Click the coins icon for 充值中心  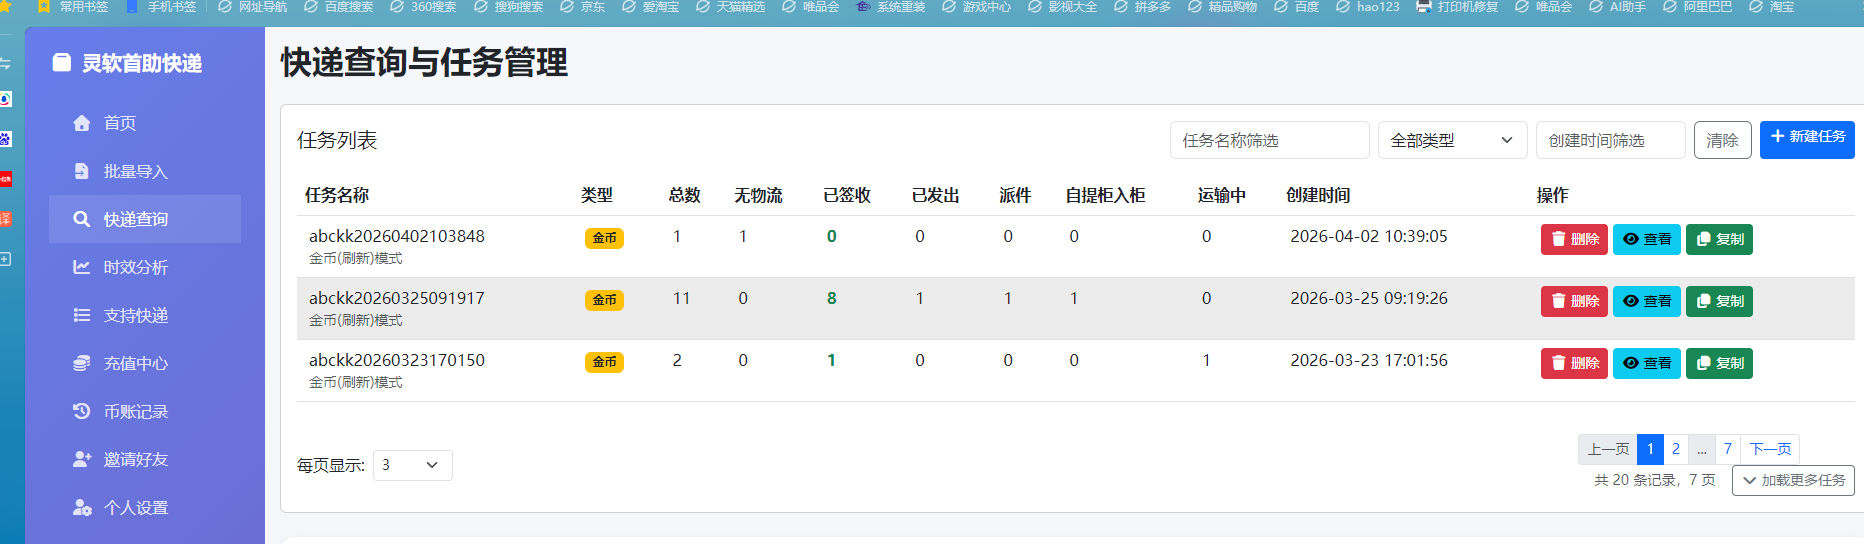tap(82, 363)
